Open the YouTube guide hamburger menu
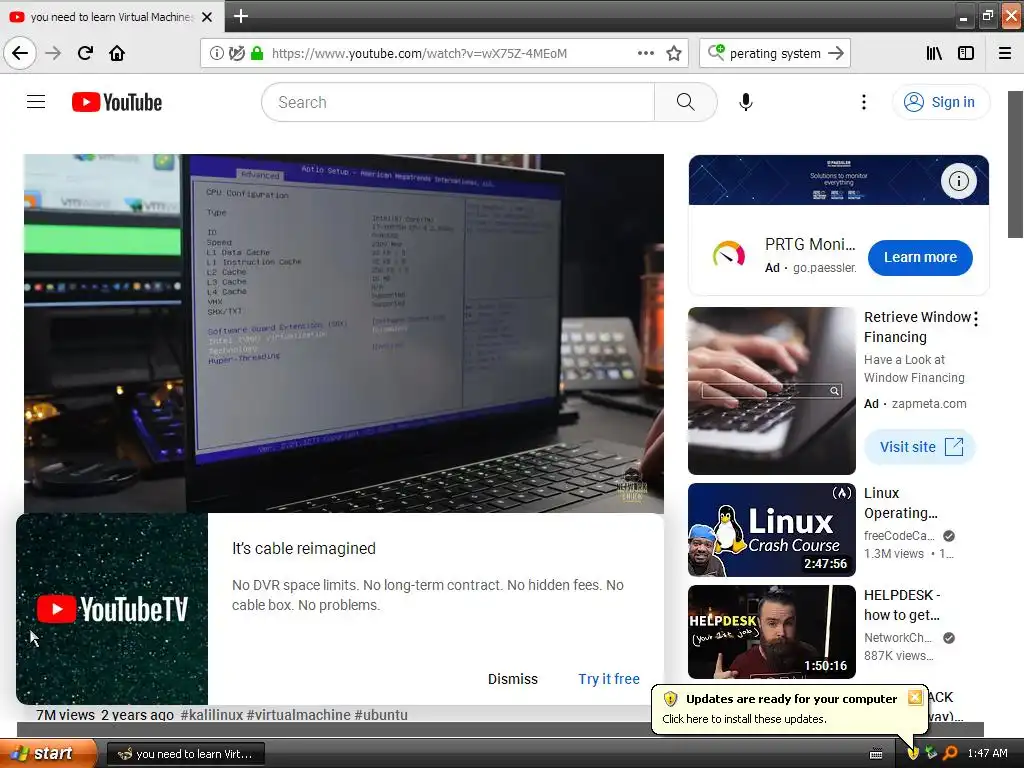Image resolution: width=1024 pixels, height=768 pixels. [x=36, y=102]
